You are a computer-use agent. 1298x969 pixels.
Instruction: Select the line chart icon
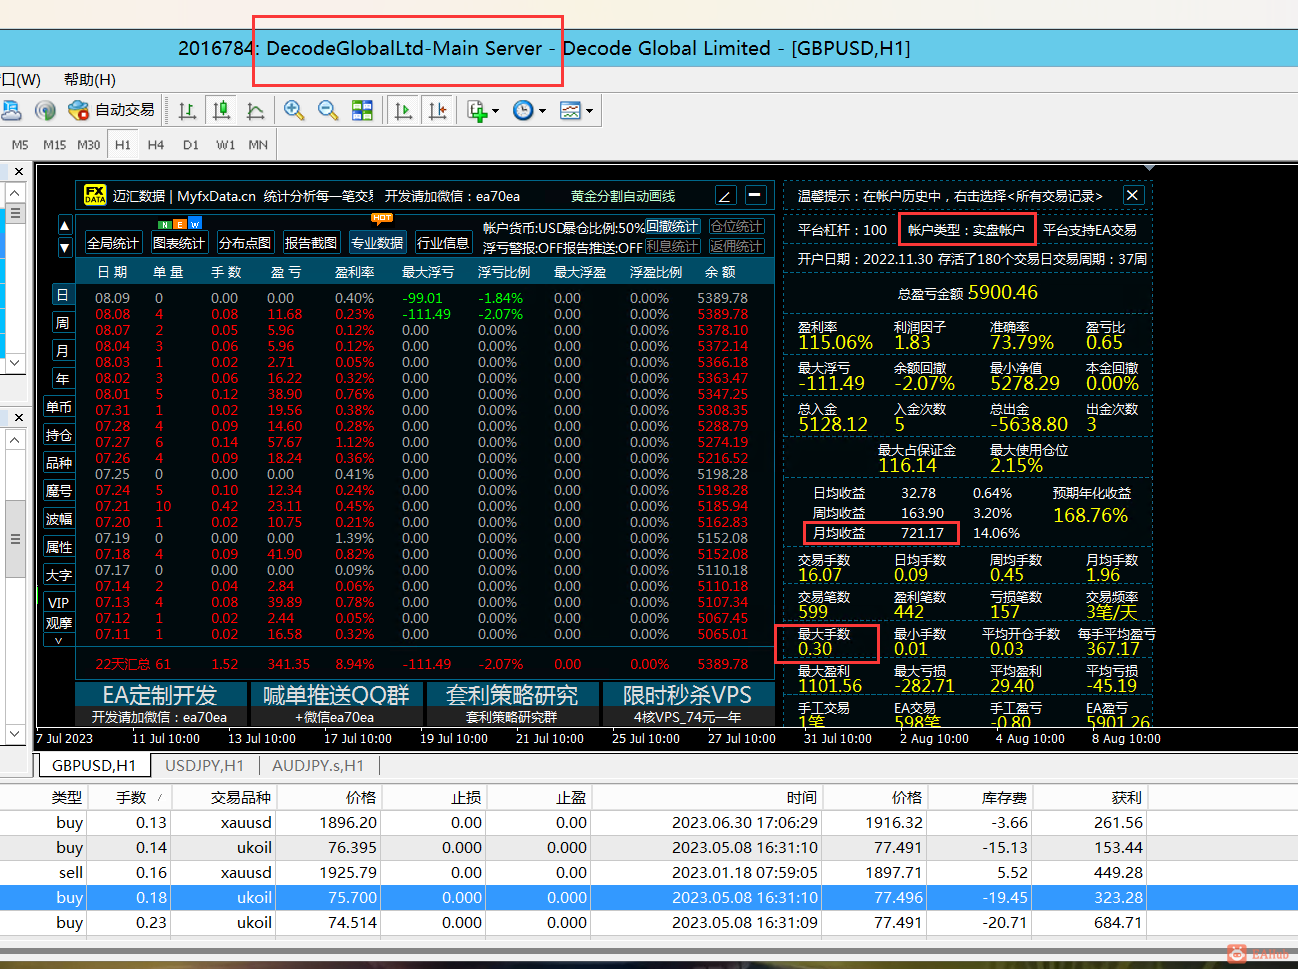(256, 110)
